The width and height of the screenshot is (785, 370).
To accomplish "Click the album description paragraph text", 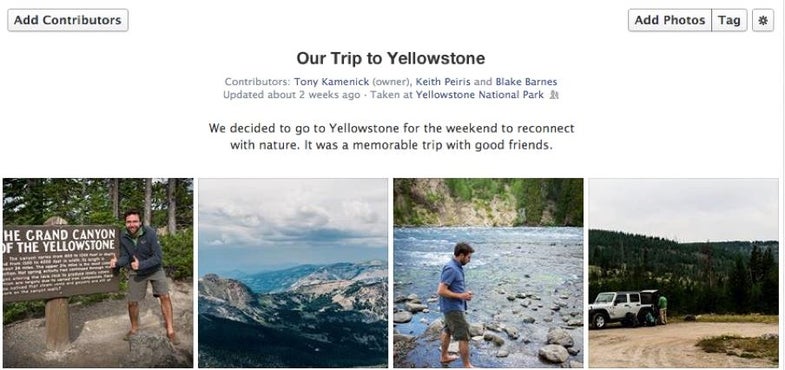I will (391, 137).
